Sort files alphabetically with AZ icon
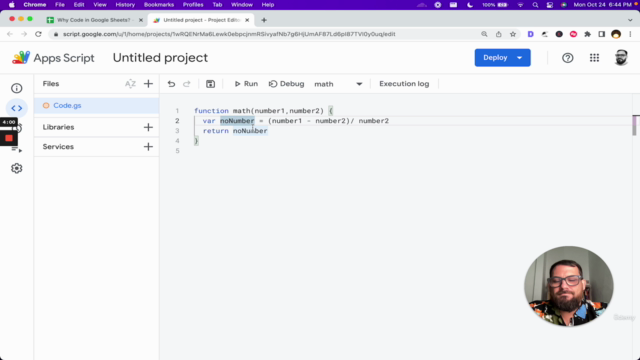The image size is (640, 360). (x=130, y=84)
